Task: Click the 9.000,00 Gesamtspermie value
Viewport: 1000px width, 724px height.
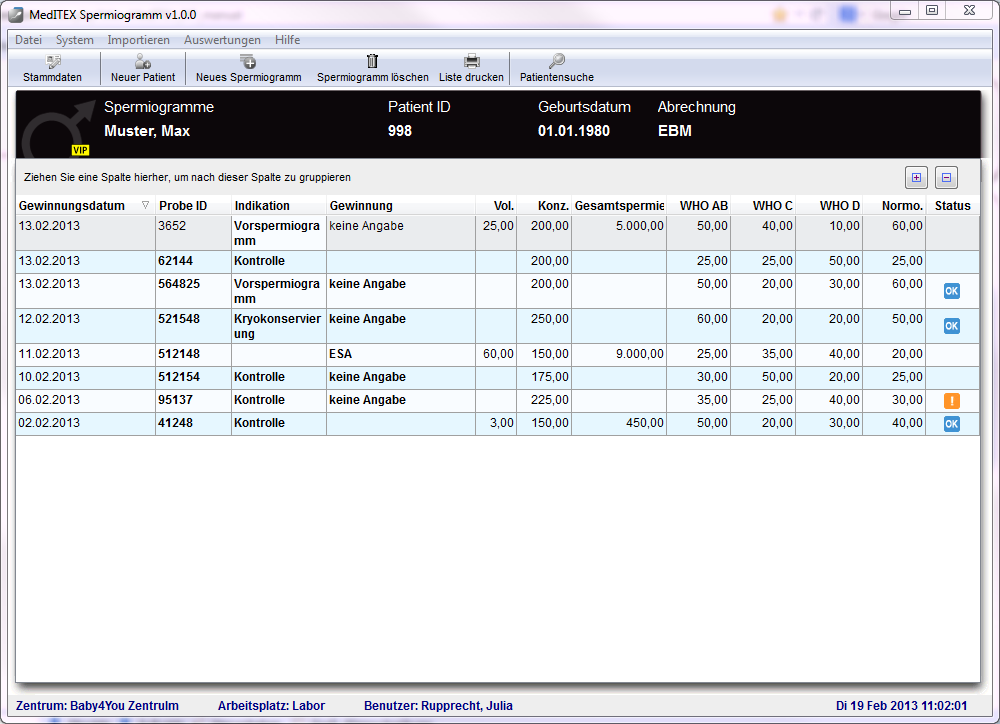Action: point(640,354)
